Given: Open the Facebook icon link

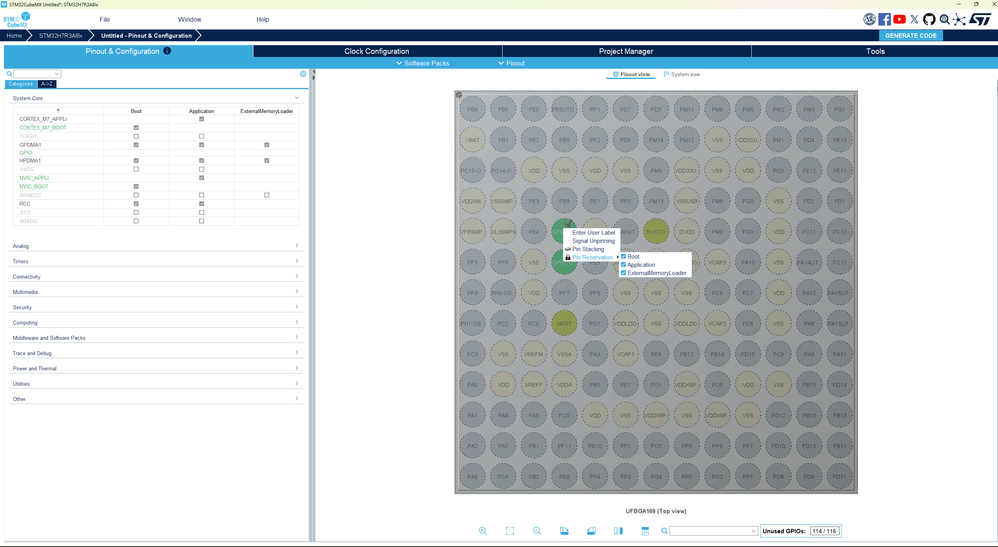Looking at the screenshot, I should [885, 19].
